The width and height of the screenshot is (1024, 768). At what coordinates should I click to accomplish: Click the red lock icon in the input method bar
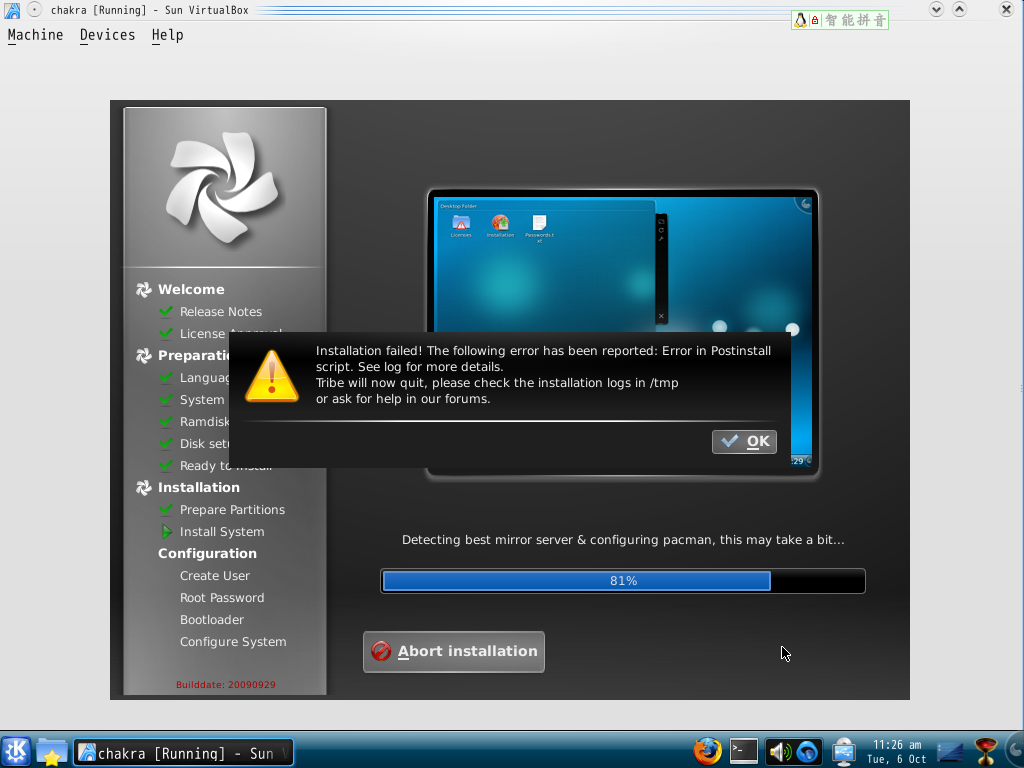coord(815,20)
